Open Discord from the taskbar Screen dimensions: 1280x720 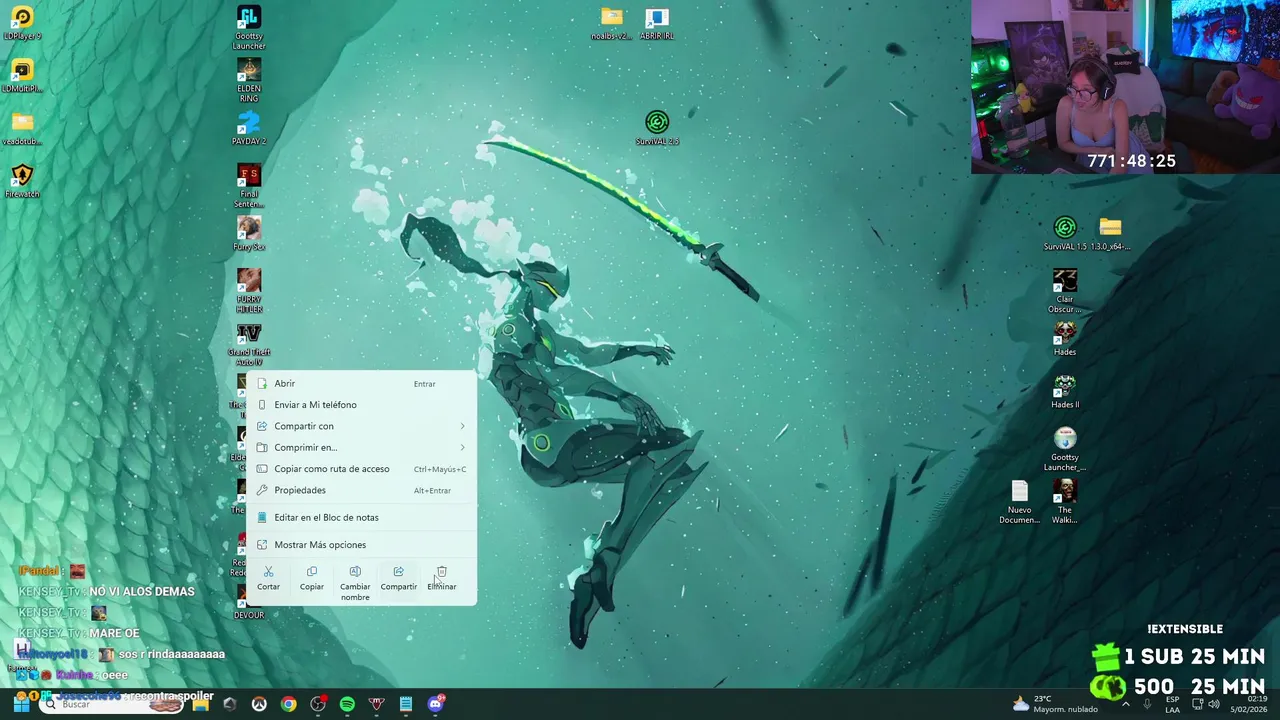click(x=435, y=704)
